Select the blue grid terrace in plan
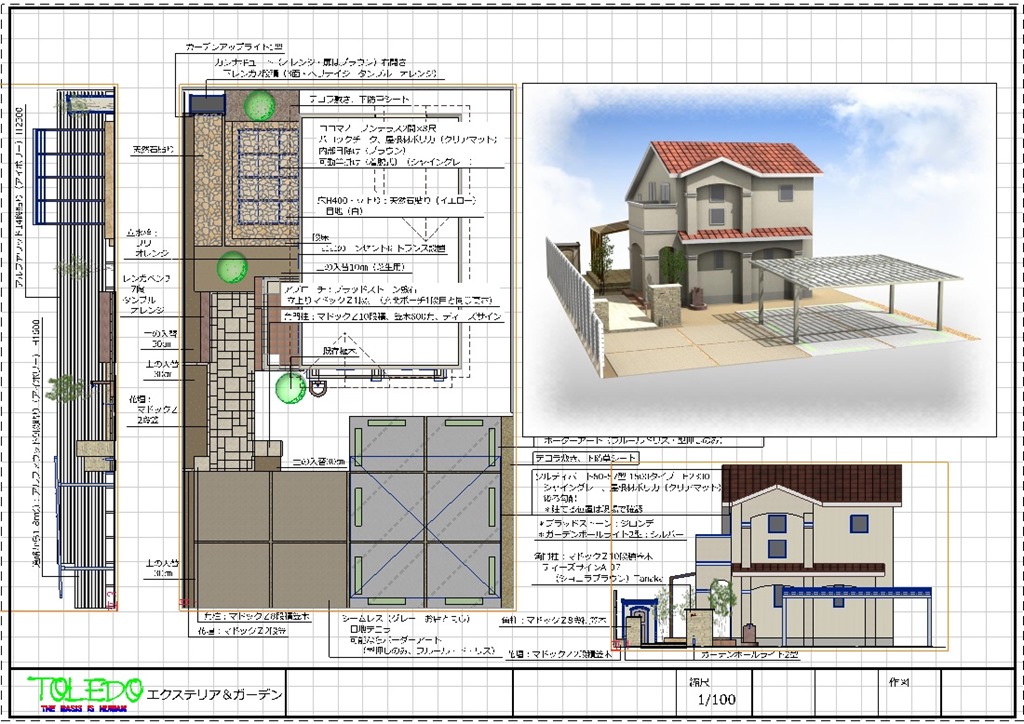This screenshot has width=1024, height=724. pyautogui.click(x=264, y=172)
